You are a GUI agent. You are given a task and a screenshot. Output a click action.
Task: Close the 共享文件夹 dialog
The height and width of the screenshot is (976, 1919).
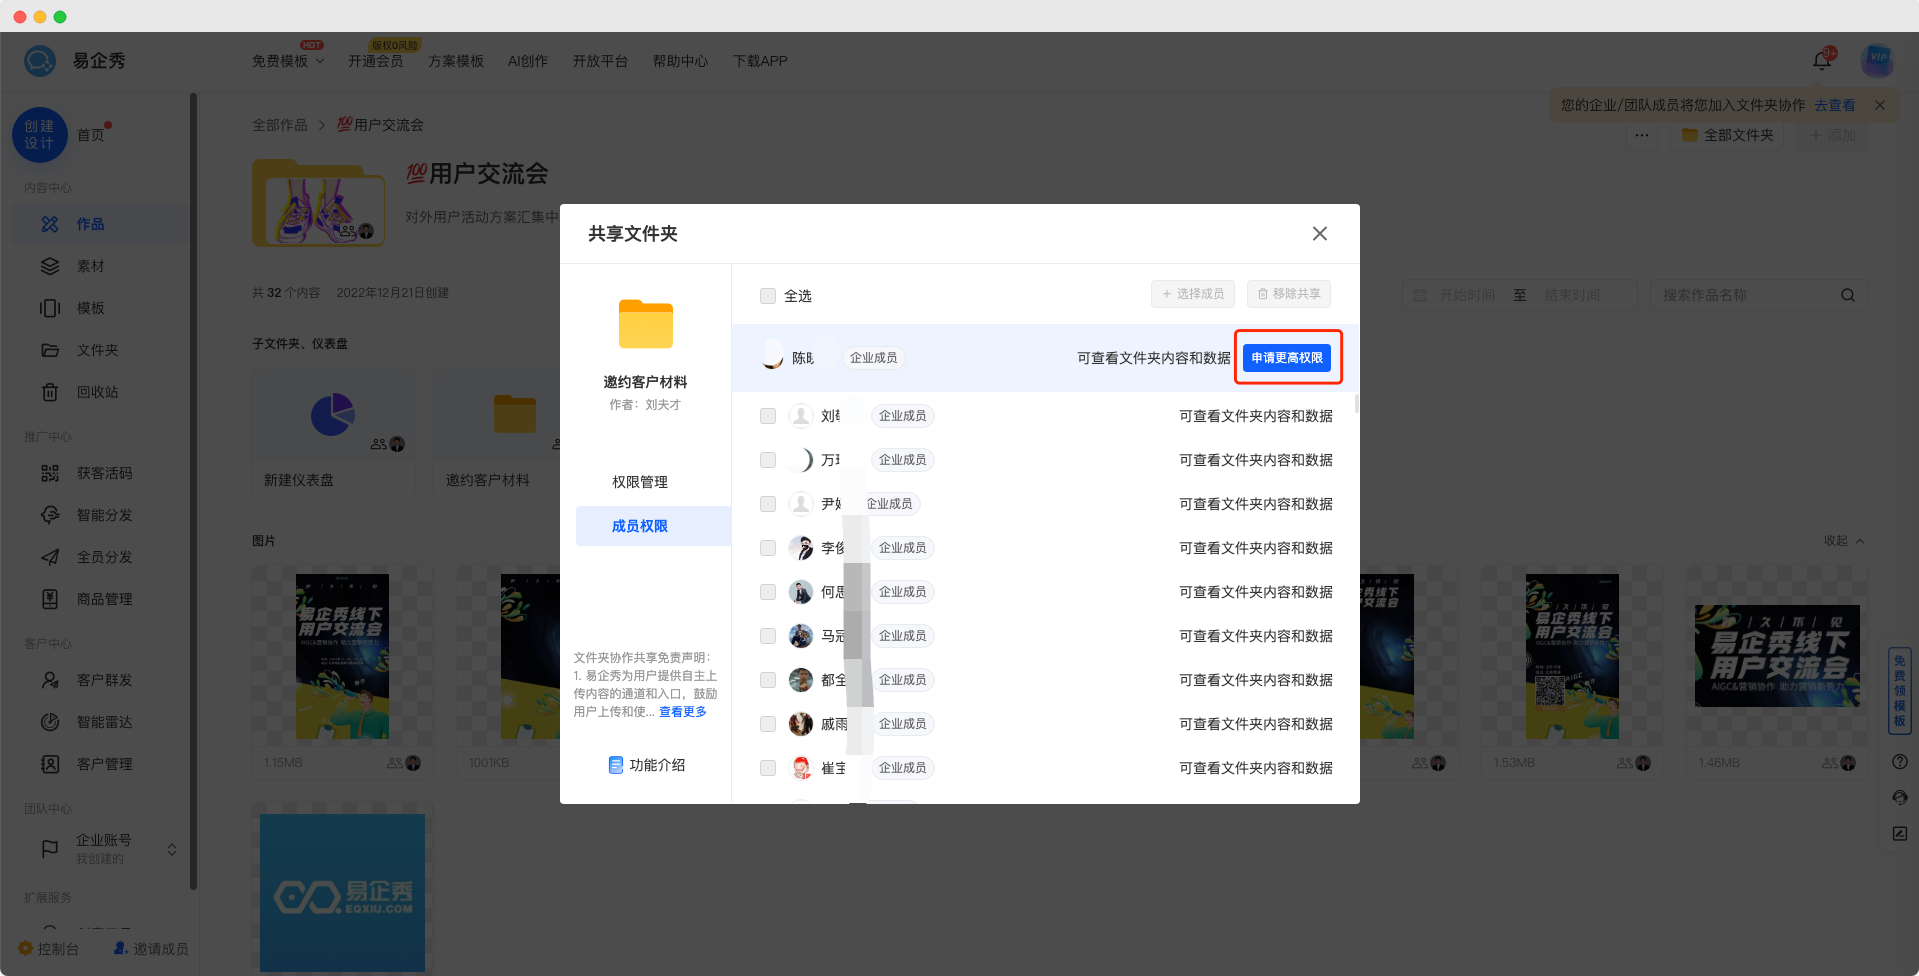pos(1319,234)
